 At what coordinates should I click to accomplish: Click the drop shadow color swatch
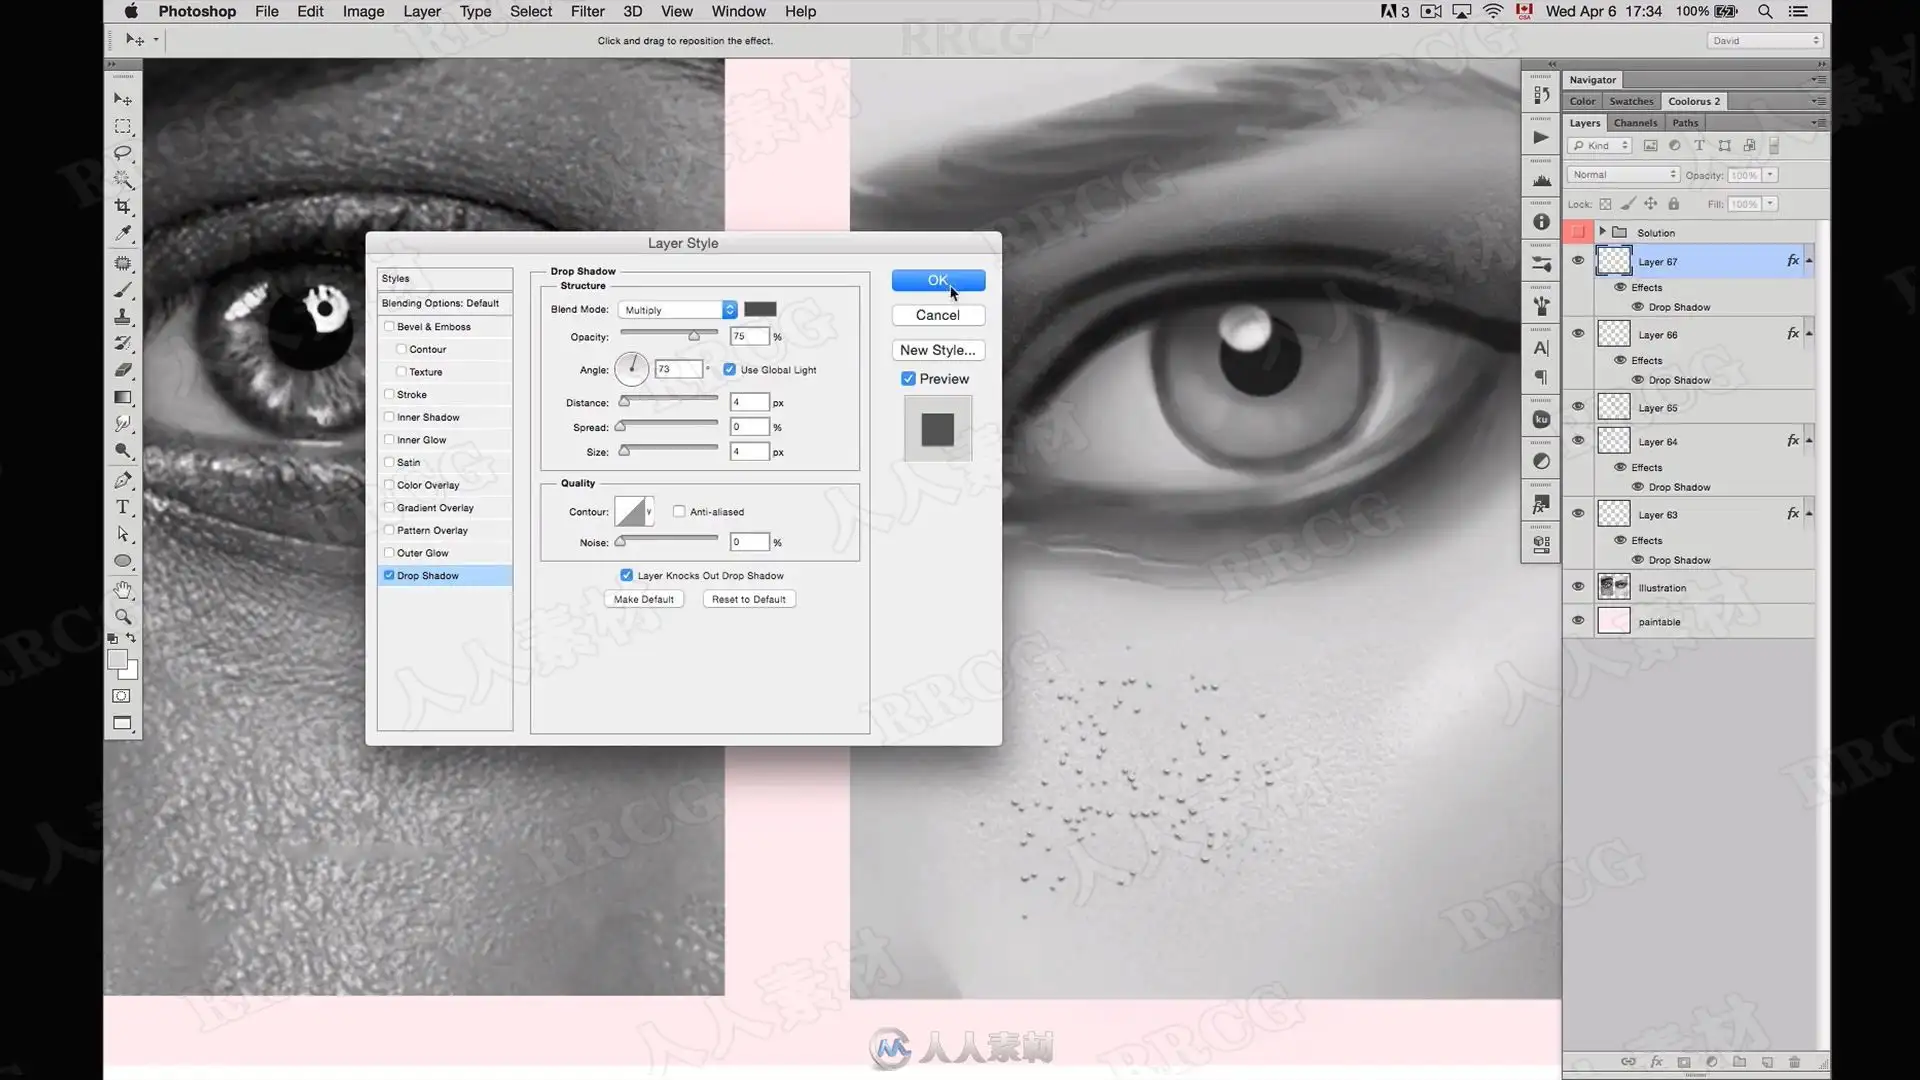click(760, 309)
